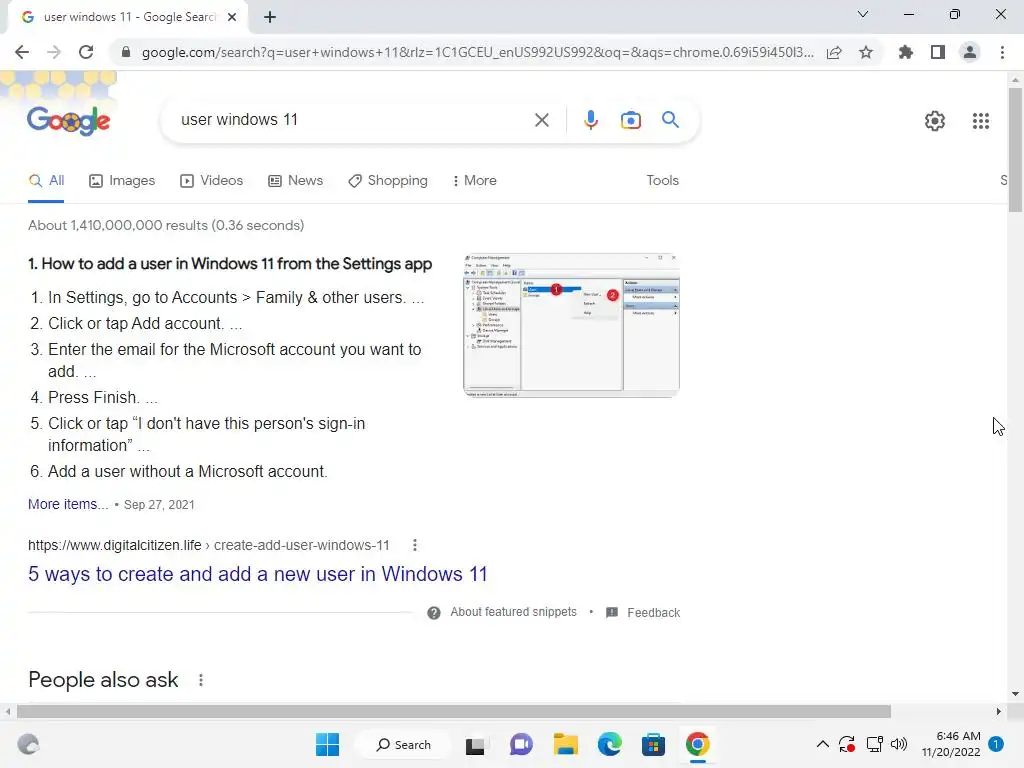Click the vertical scrollbar thumb

tap(1015, 150)
